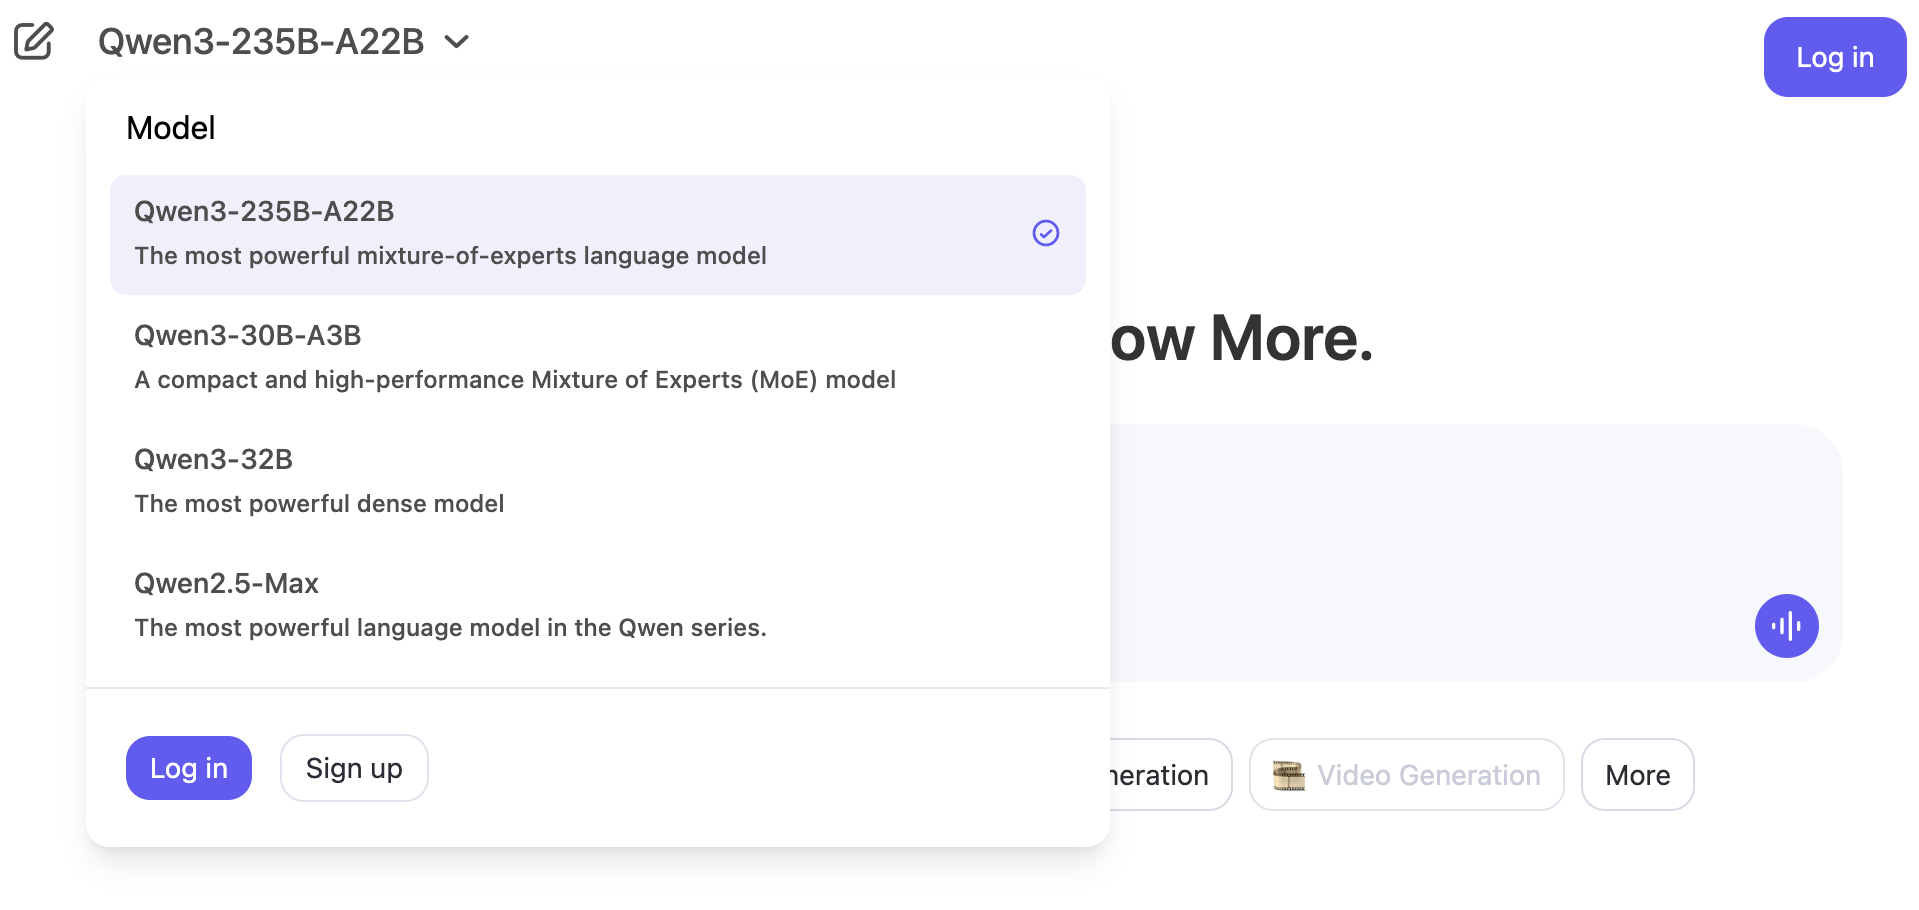Click the Qwen3-235B-A22B title in the top bar
The width and height of the screenshot is (1919, 910).
(x=261, y=41)
